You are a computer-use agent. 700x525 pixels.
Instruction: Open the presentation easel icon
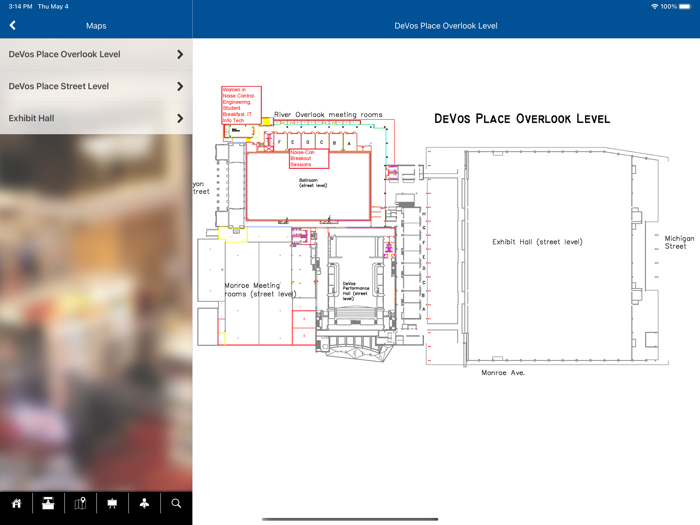[112, 504]
